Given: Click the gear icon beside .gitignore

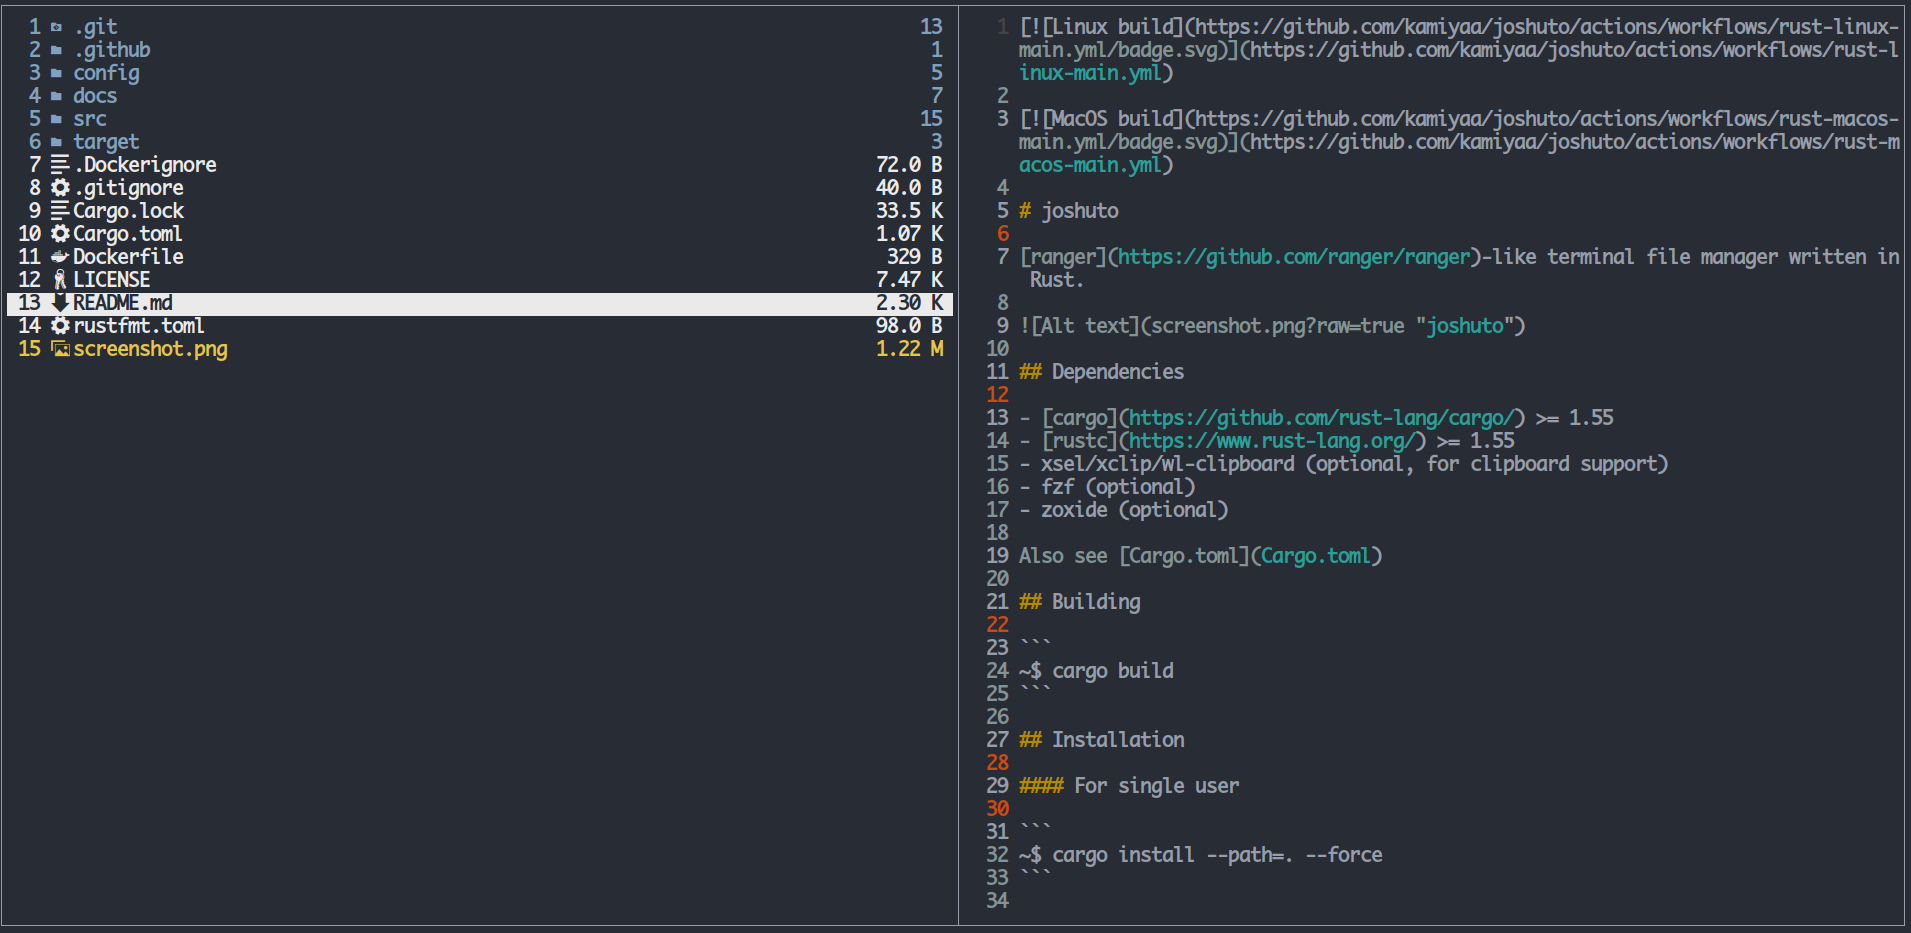Looking at the screenshot, I should click(x=60, y=188).
